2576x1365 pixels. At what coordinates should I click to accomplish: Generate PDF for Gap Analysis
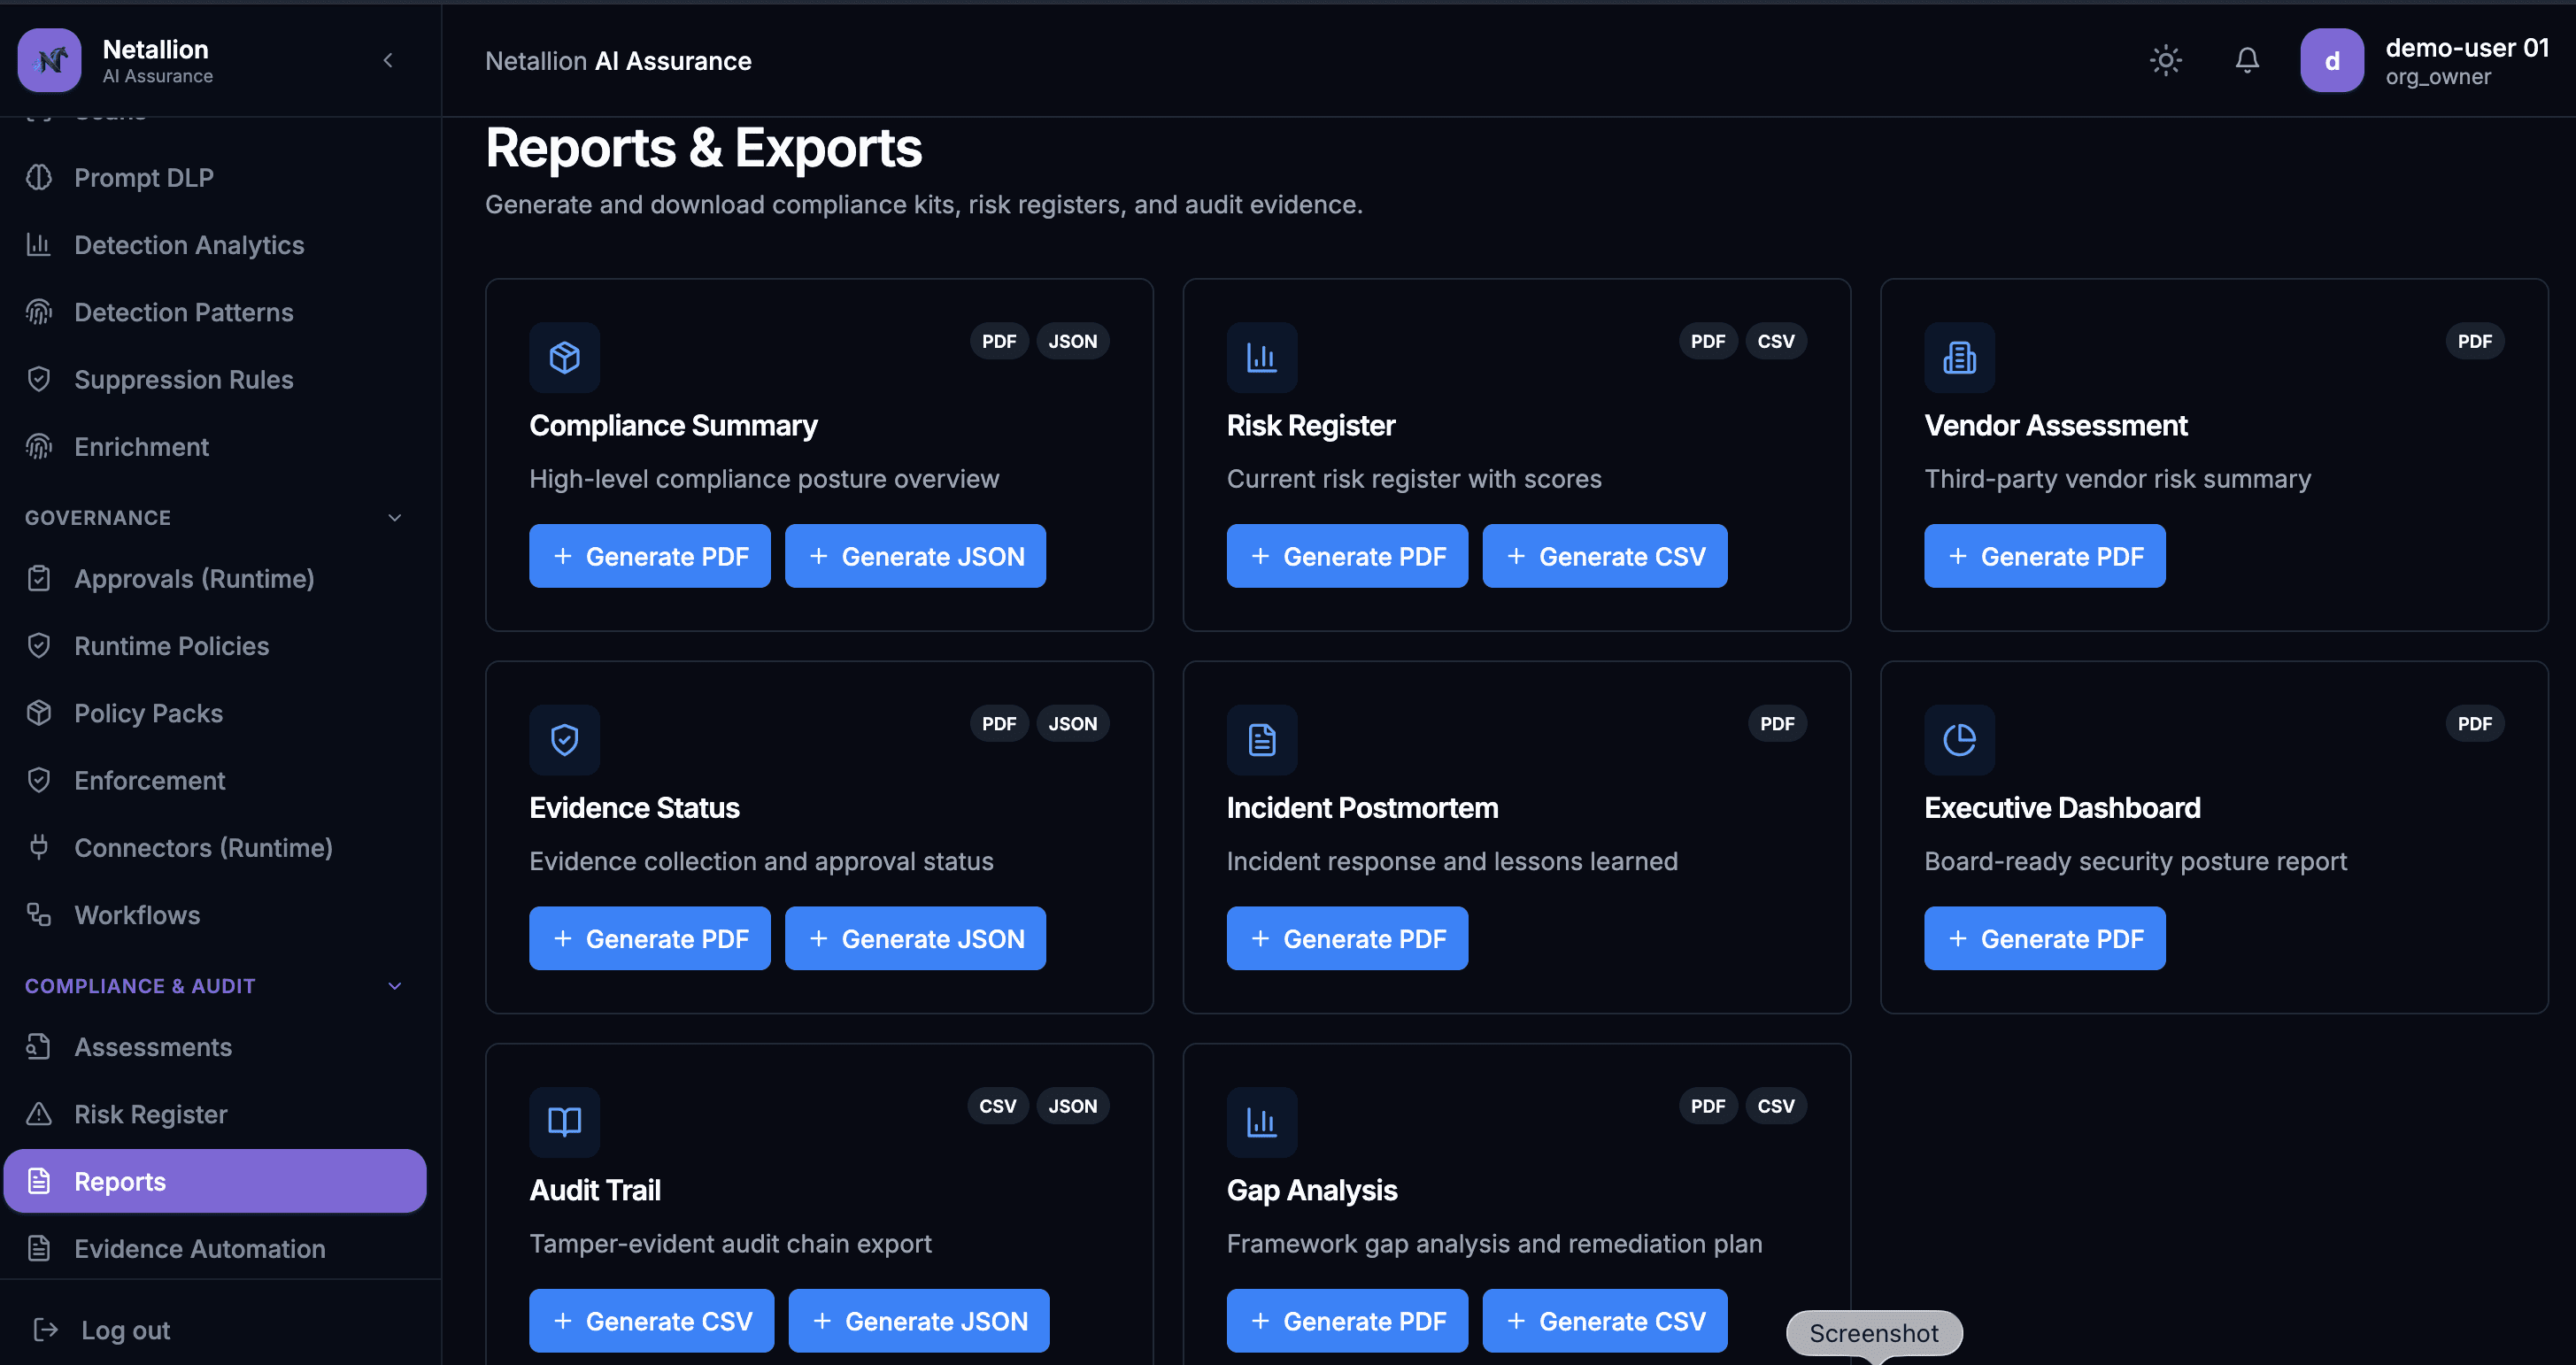[x=1347, y=1321]
